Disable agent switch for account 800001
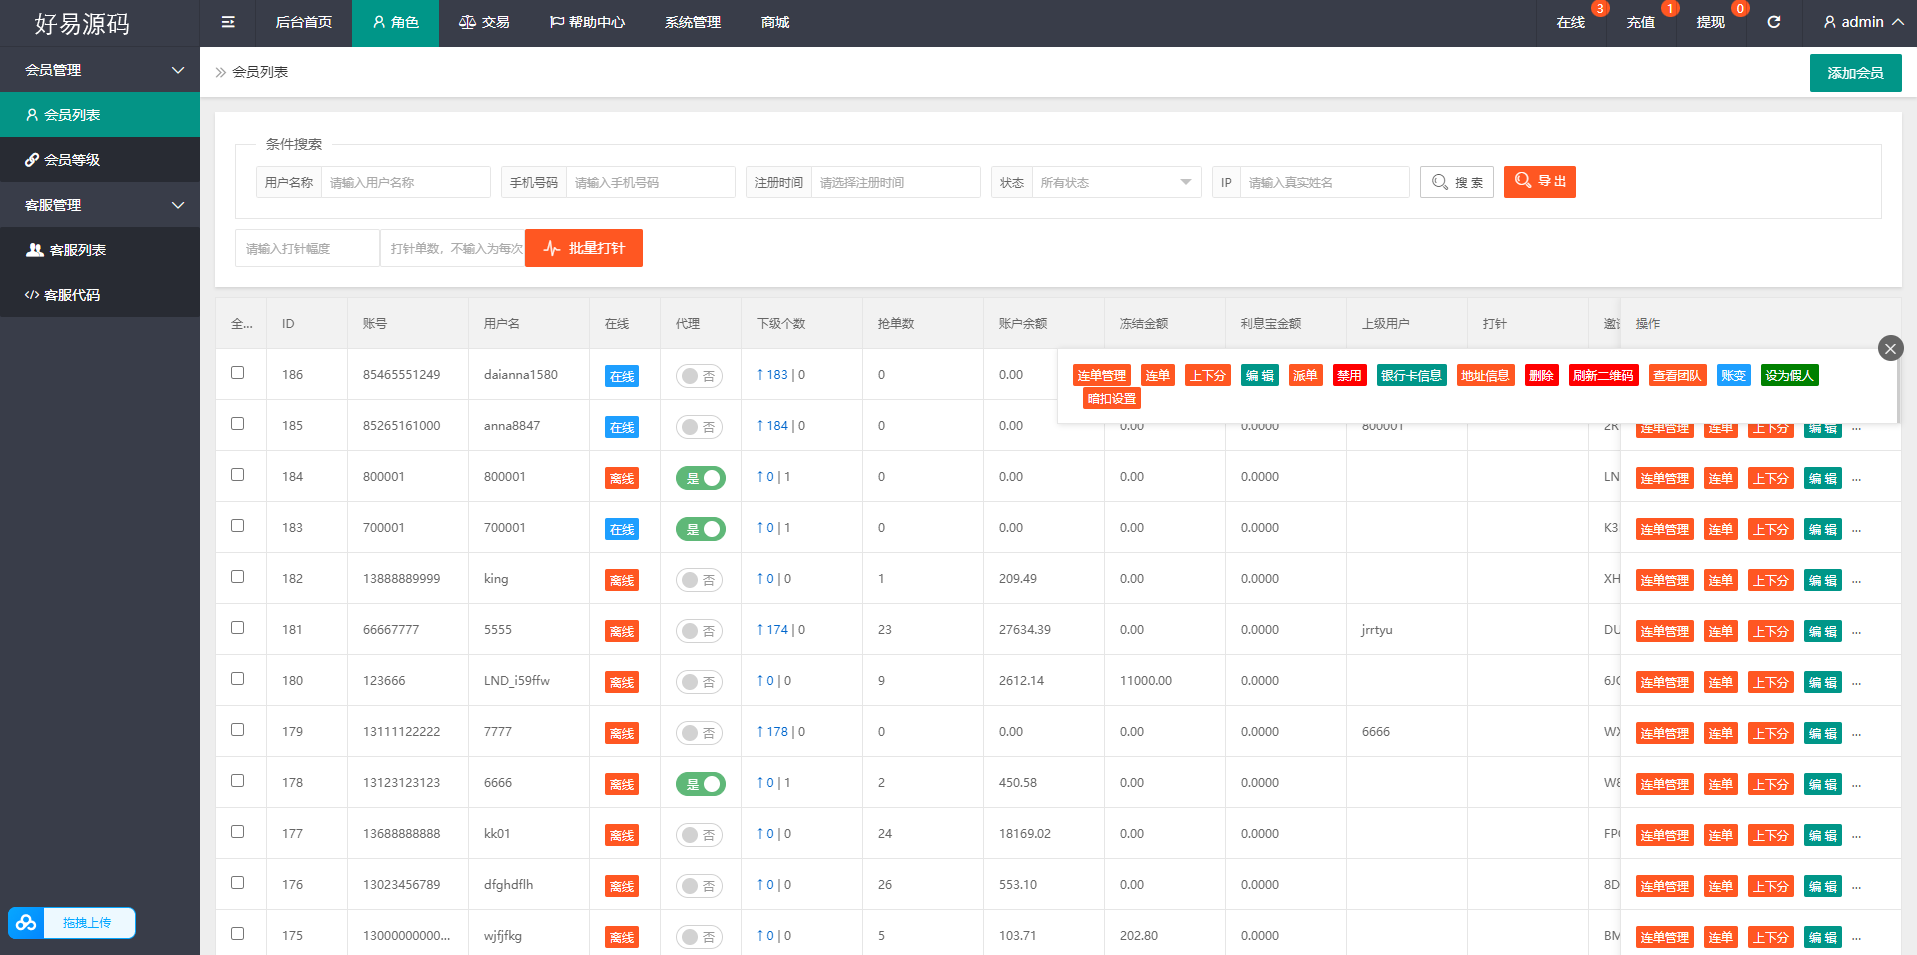The height and width of the screenshot is (955, 1917). click(700, 478)
